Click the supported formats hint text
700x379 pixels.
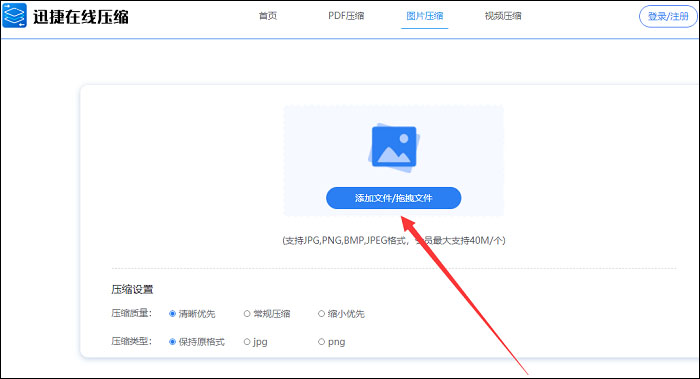[x=393, y=241]
